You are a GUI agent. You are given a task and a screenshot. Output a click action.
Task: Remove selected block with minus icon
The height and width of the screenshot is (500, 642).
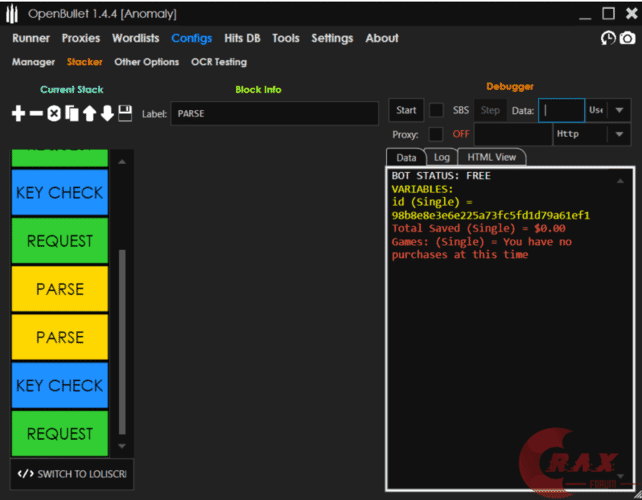click(36, 114)
